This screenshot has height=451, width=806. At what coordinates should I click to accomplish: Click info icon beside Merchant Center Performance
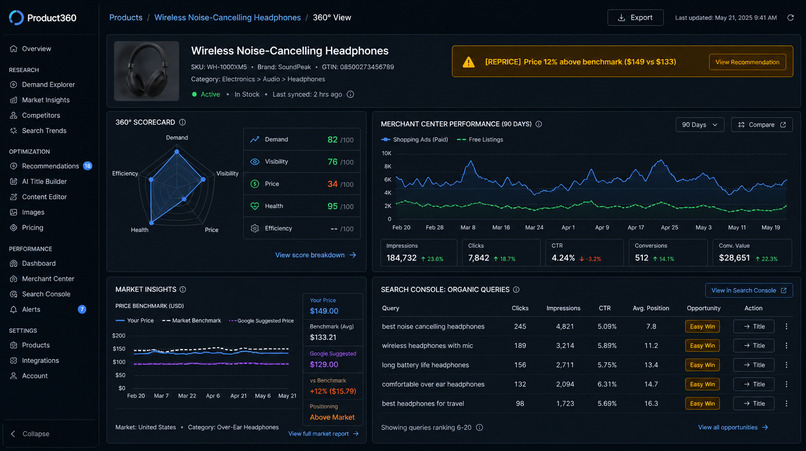click(x=539, y=124)
